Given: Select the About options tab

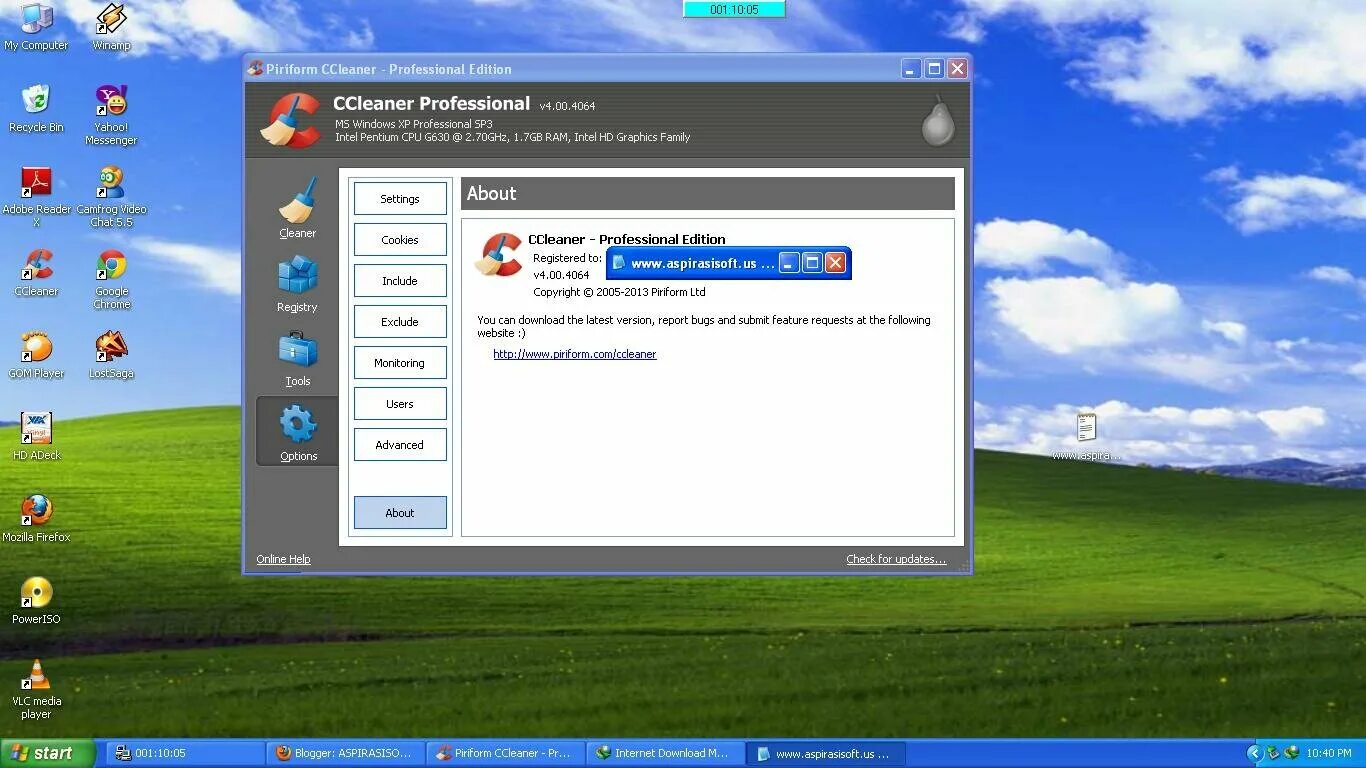Looking at the screenshot, I should click(400, 513).
